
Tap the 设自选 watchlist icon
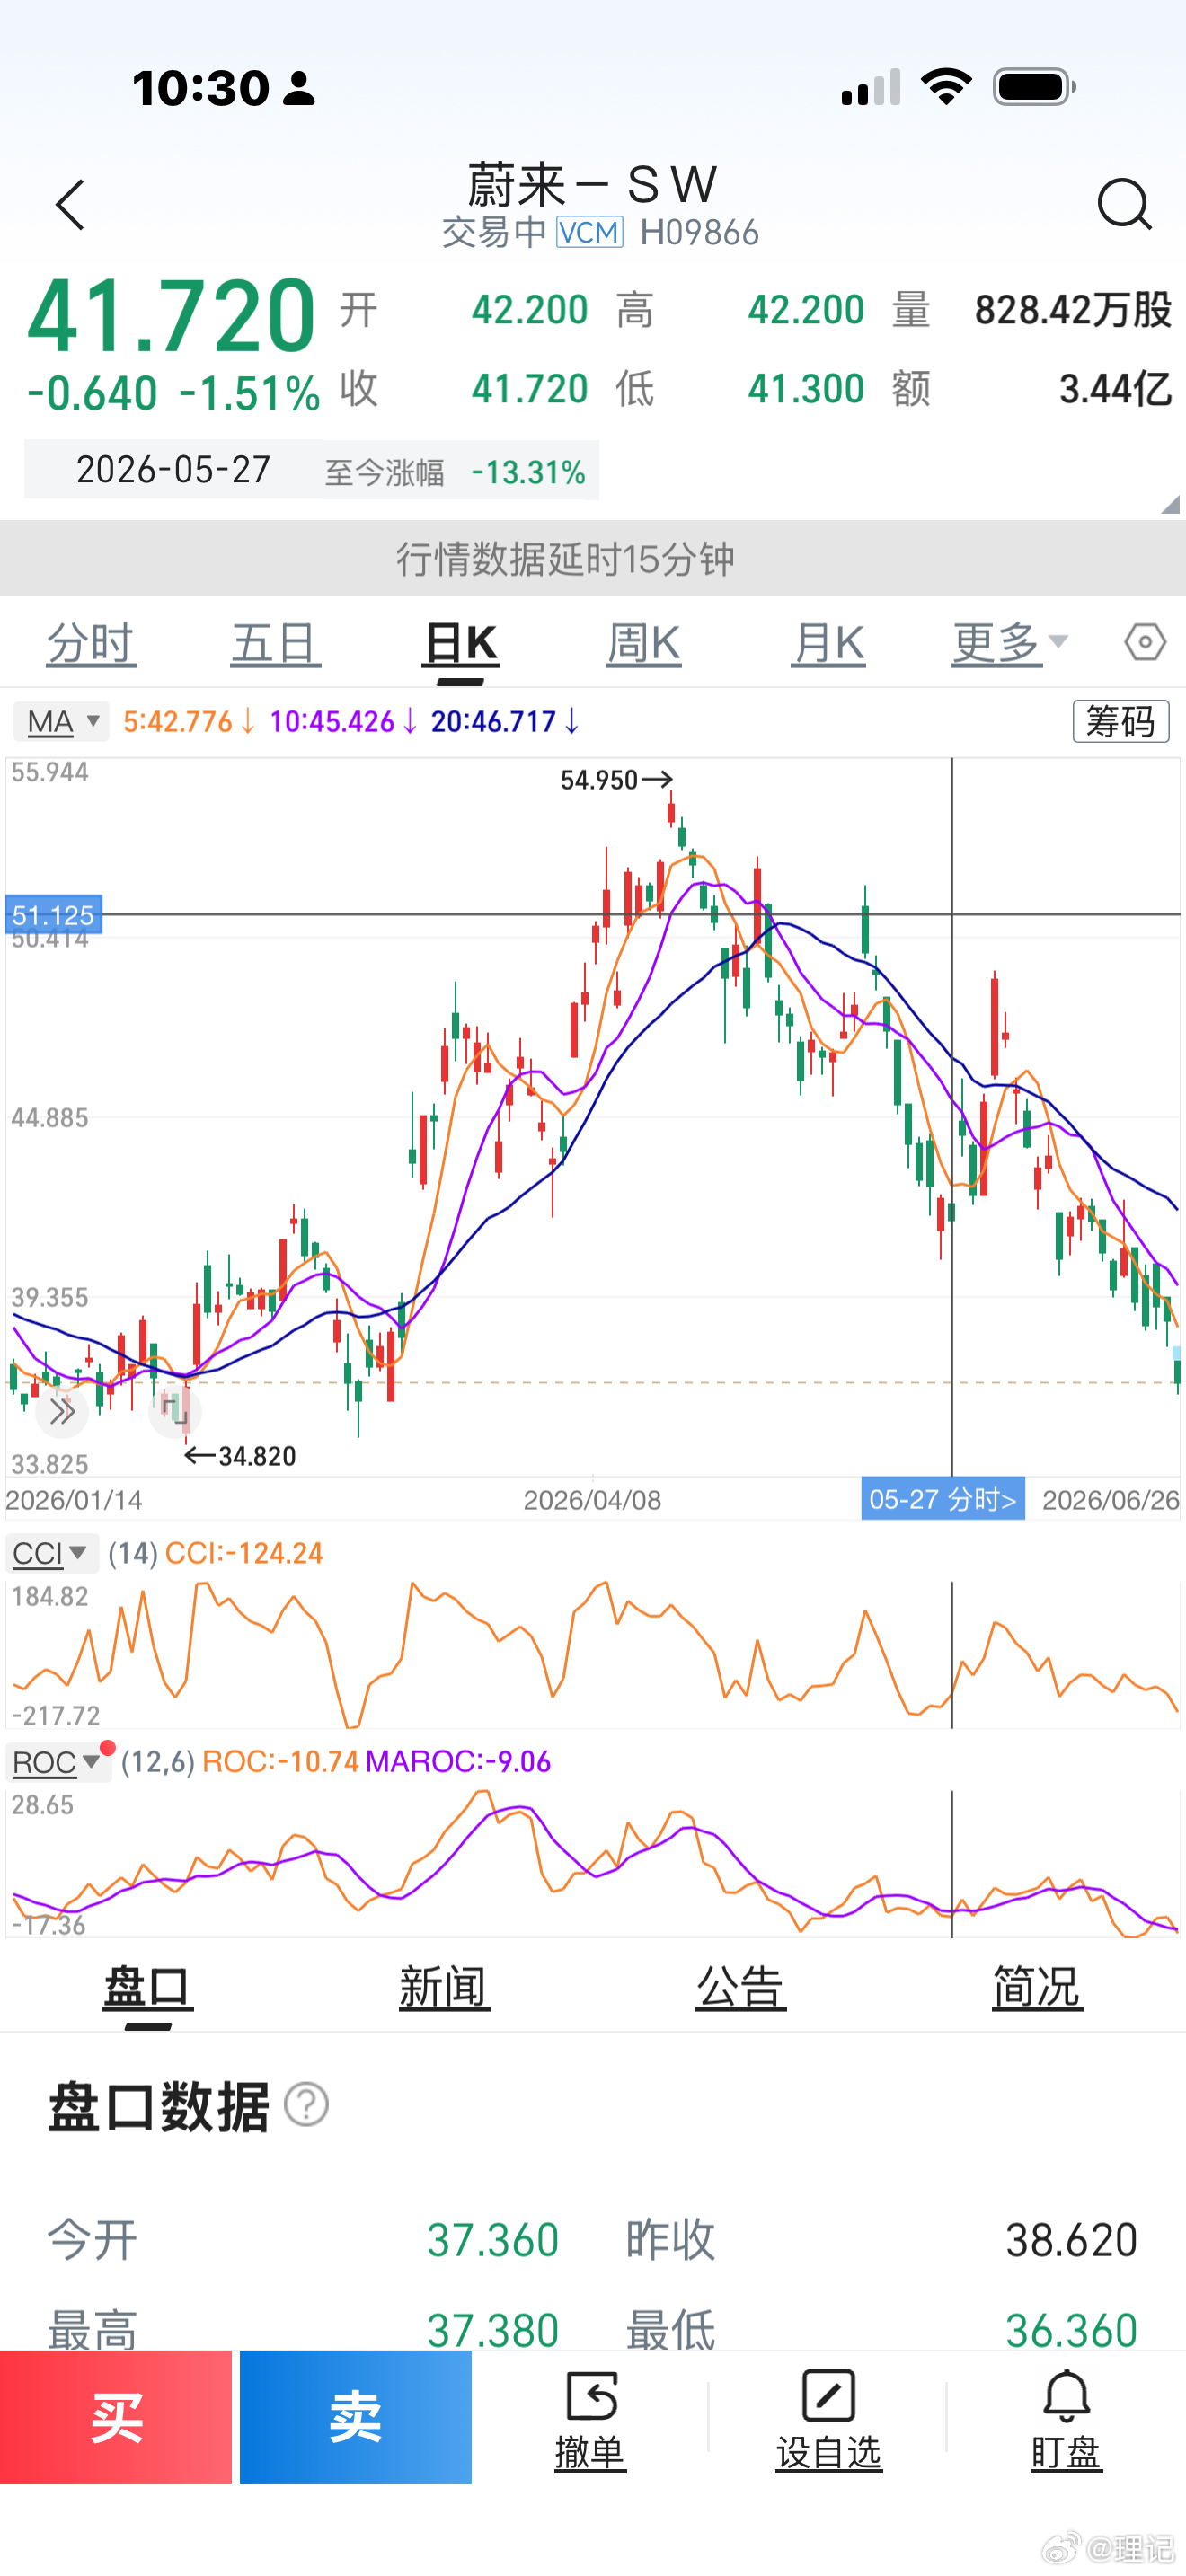pos(829,2395)
